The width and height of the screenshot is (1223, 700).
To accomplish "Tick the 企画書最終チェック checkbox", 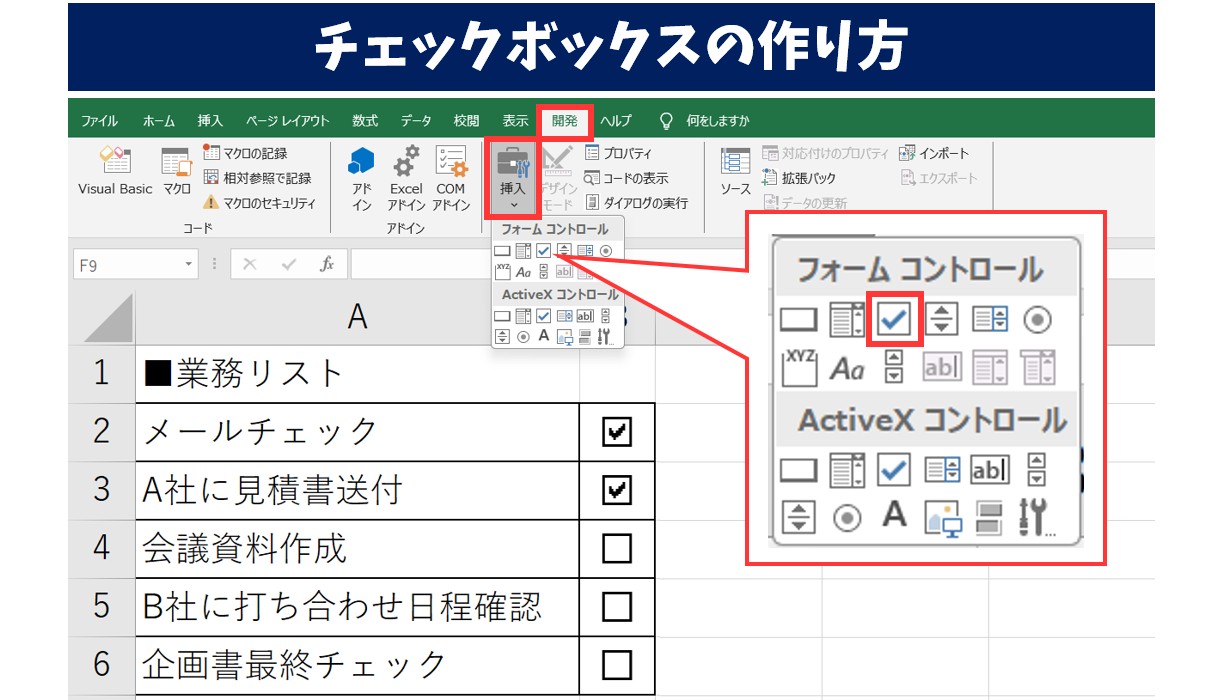I will click(x=617, y=664).
